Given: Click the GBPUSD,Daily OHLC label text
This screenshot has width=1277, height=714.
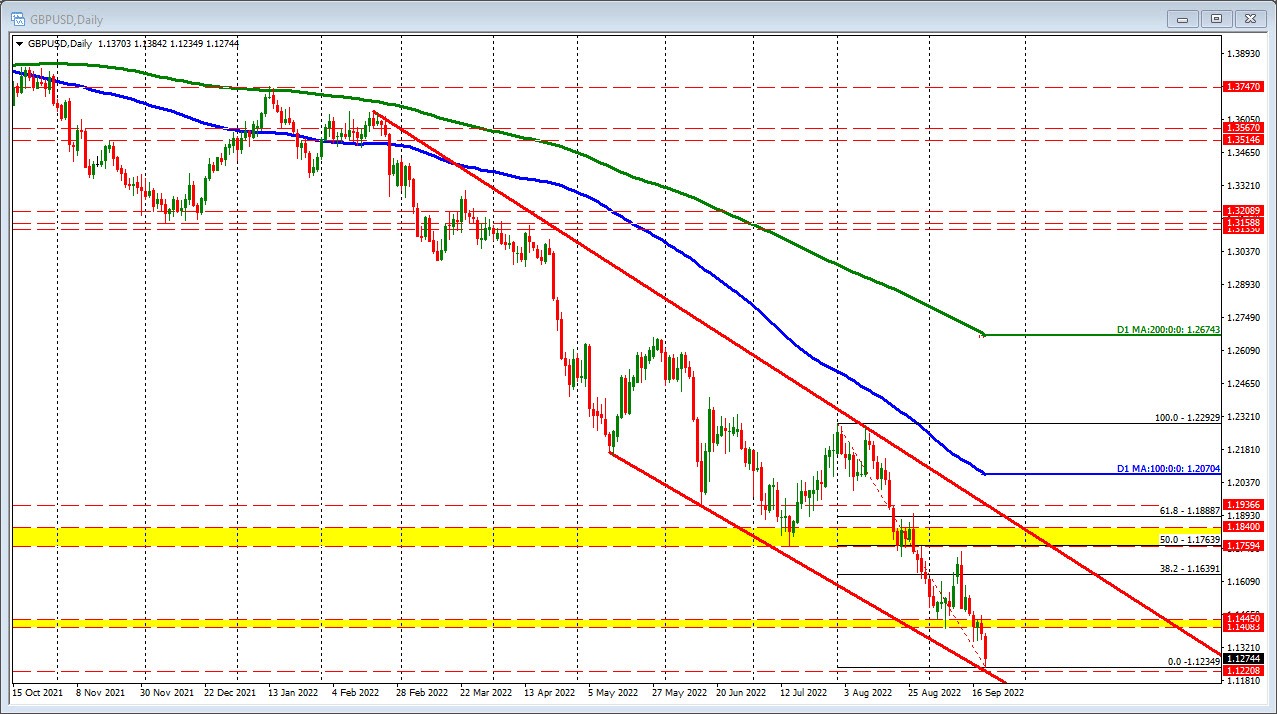Looking at the screenshot, I should pyautogui.click(x=133, y=43).
